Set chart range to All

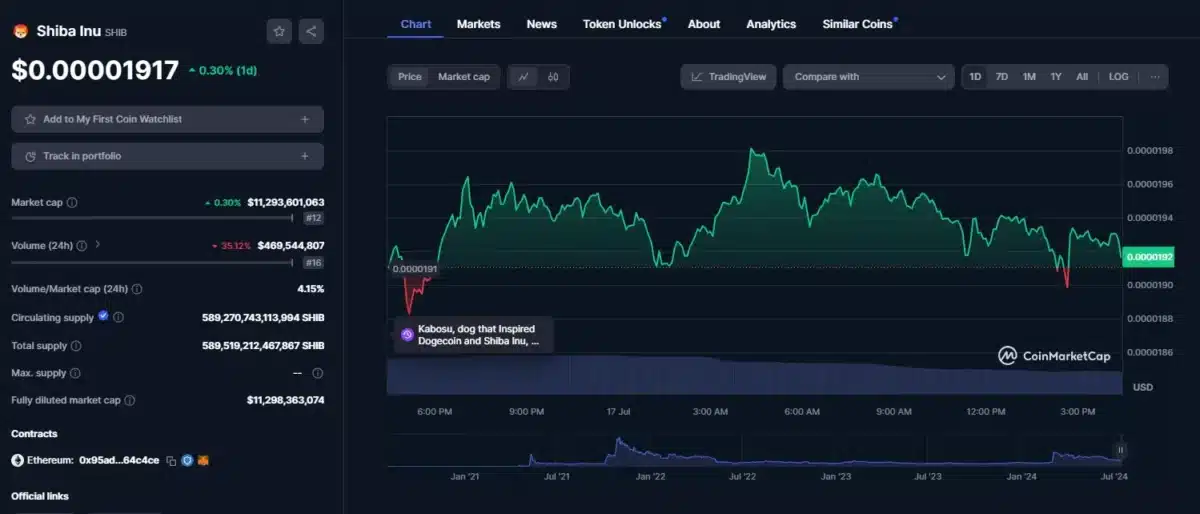pos(1082,77)
